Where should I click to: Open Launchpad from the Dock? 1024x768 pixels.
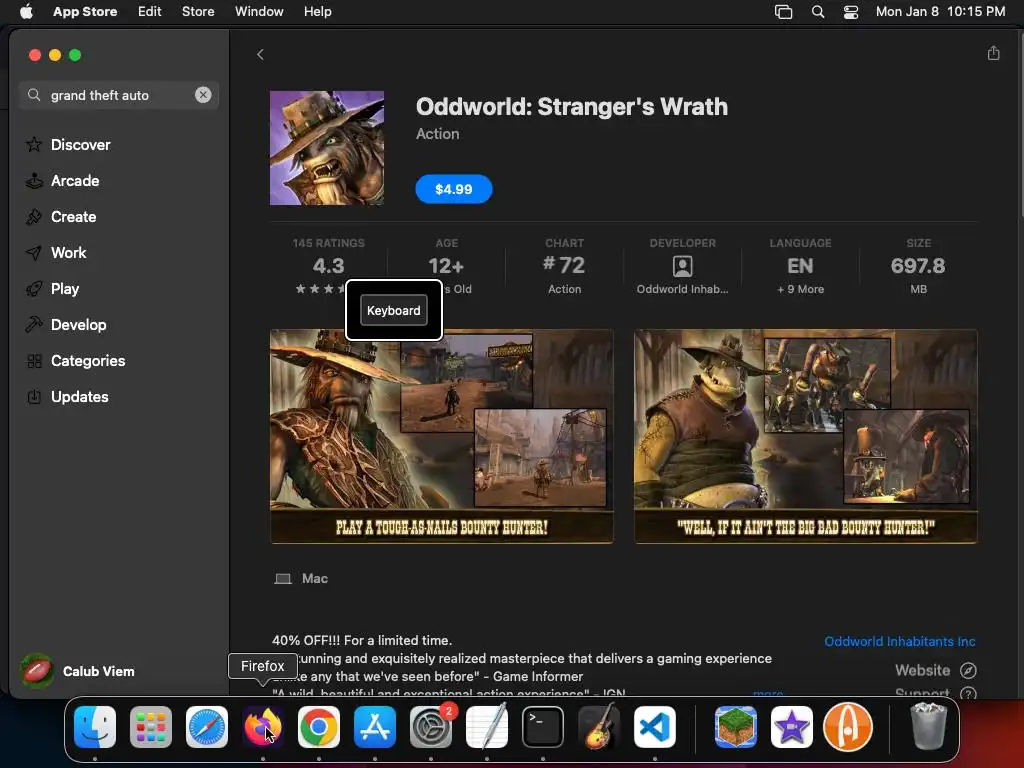pos(151,727)
